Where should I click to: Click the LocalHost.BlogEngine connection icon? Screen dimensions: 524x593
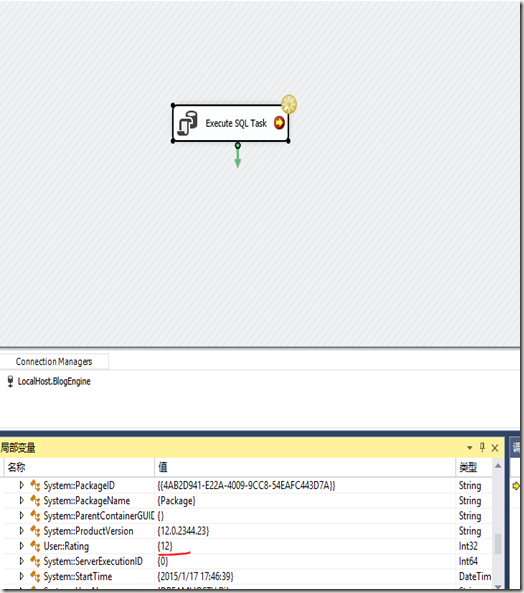(10, 381)
